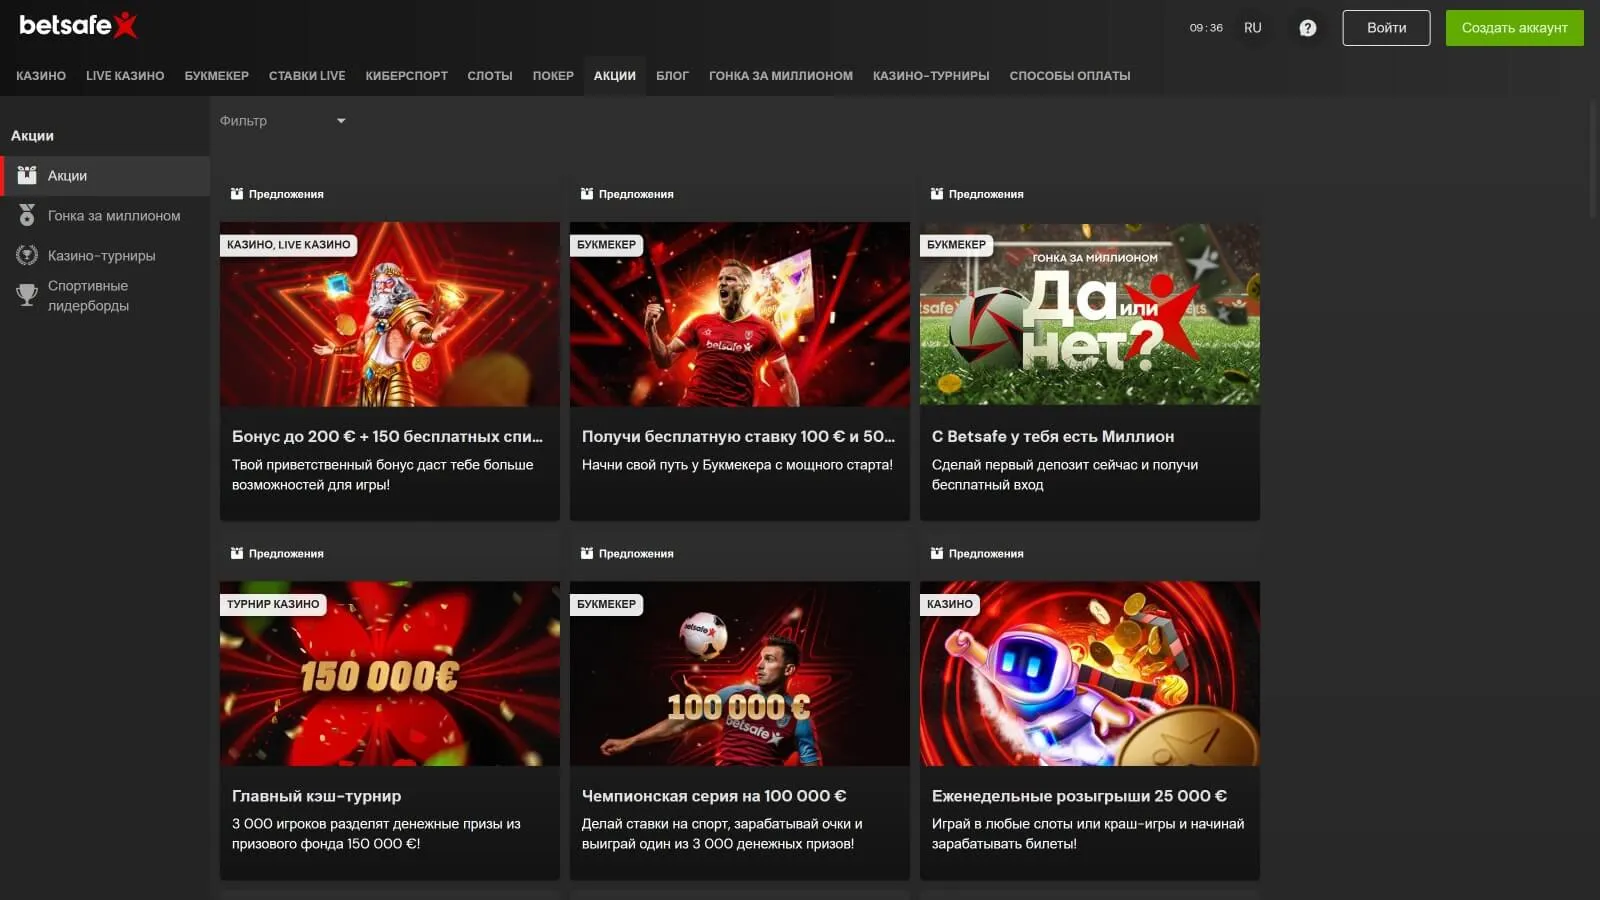Open the RU language selector

pos(1252,28)
